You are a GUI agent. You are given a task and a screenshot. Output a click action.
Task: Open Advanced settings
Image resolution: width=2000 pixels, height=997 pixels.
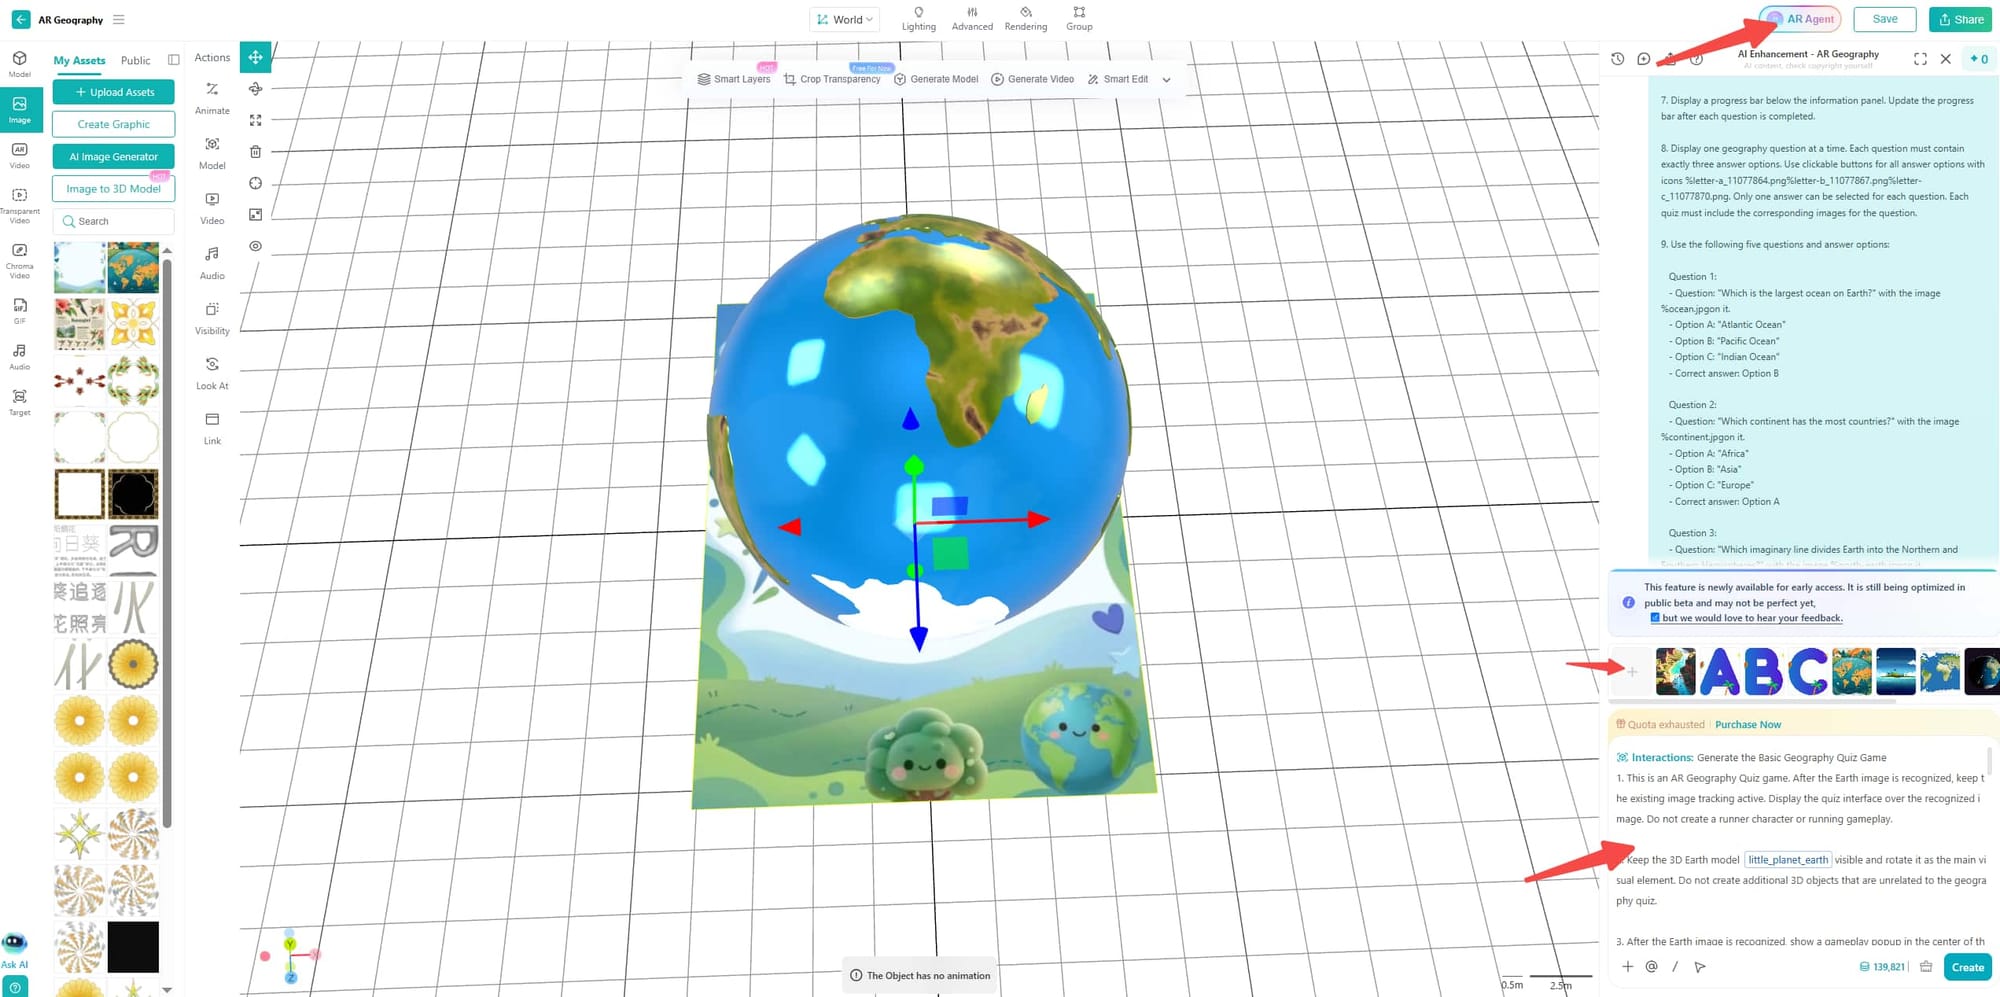pyautogui.click(x=972, y=19)
